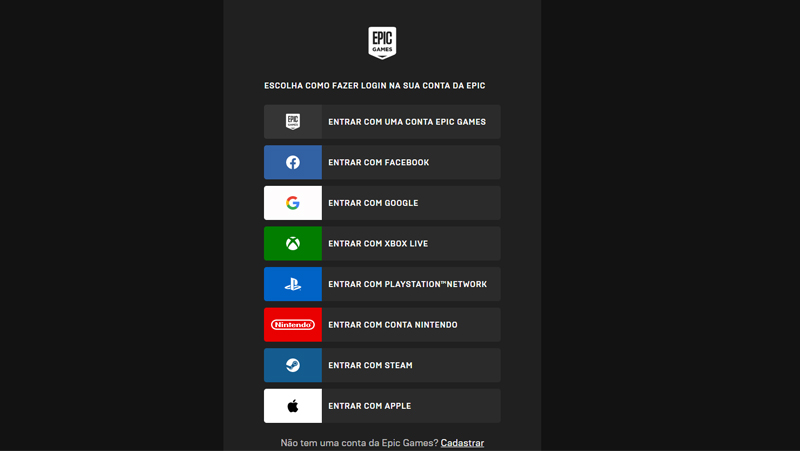Click the Google icon tile
The image size is (800, 451).
tap(293, 203)
